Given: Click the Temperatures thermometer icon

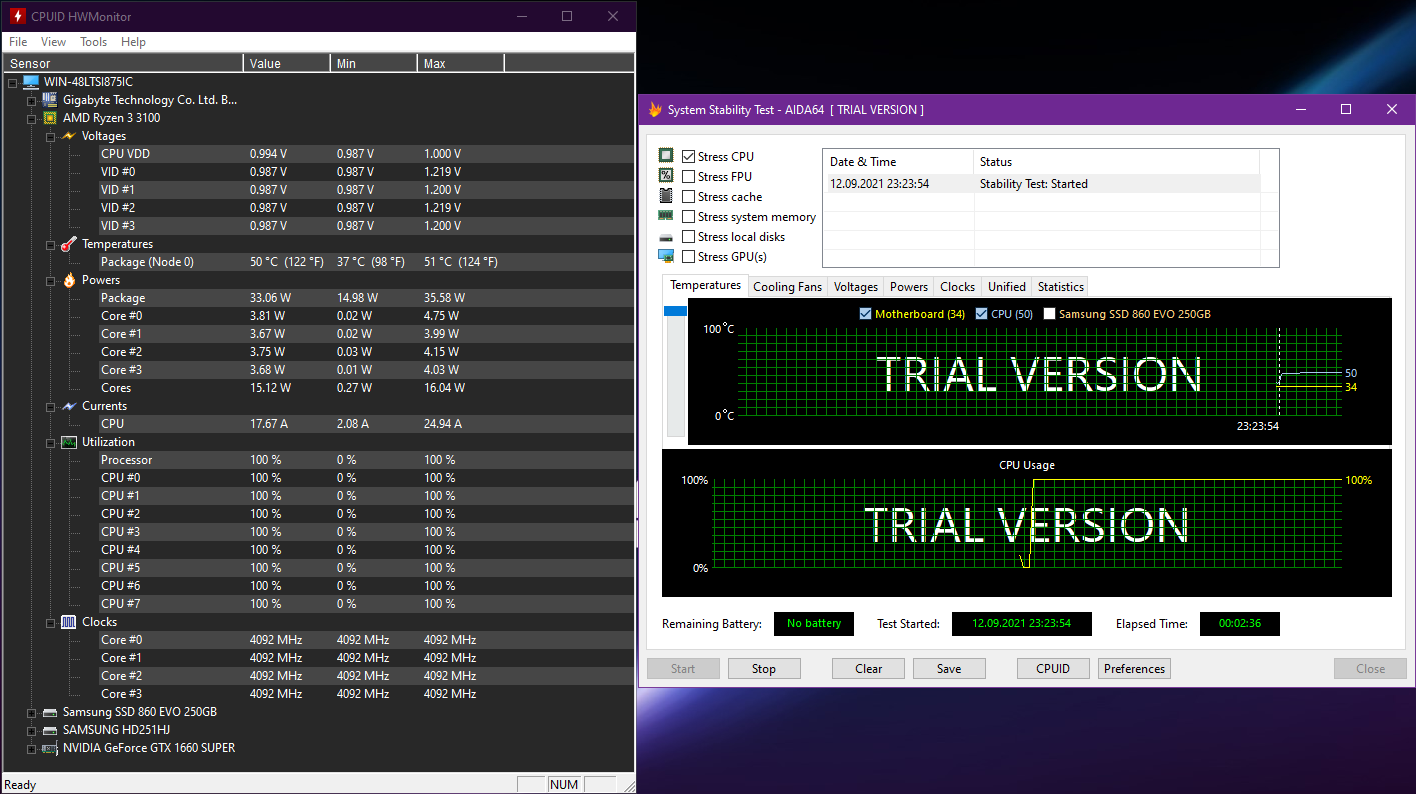Looking at the screenshot, I should pyautogui.click(x=68, y=244).
